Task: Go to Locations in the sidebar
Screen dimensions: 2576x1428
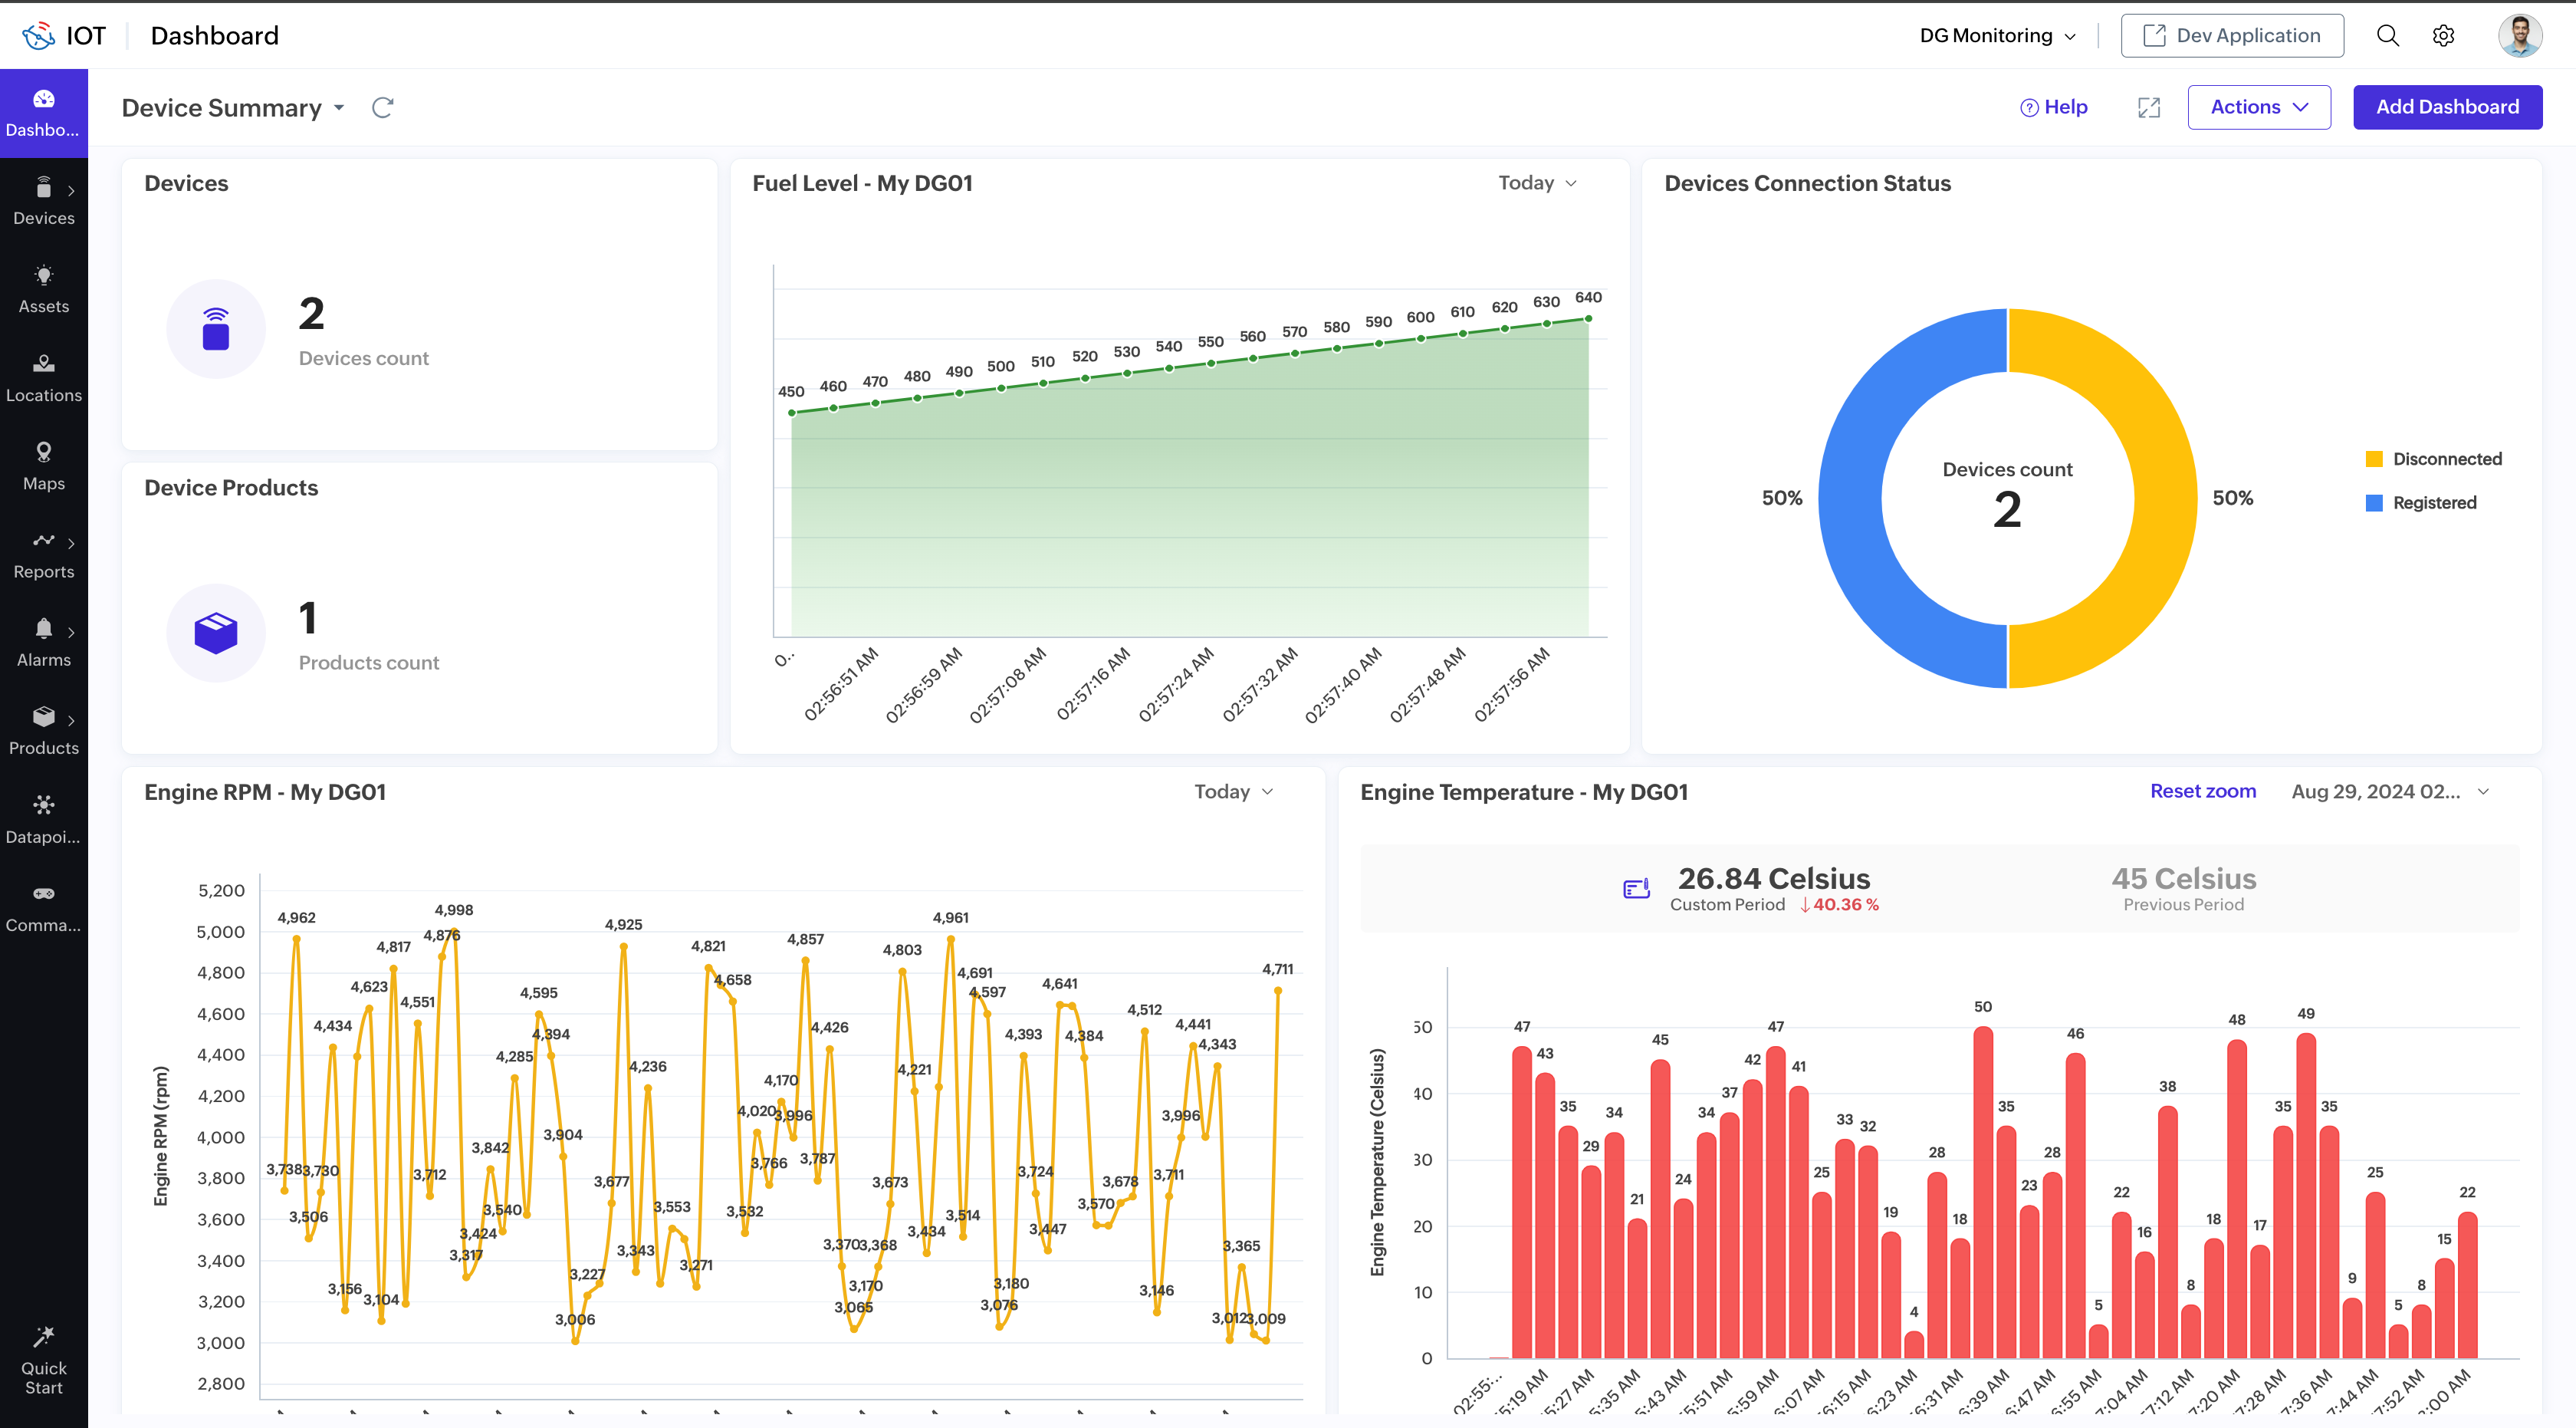Action: pos(44,378)
